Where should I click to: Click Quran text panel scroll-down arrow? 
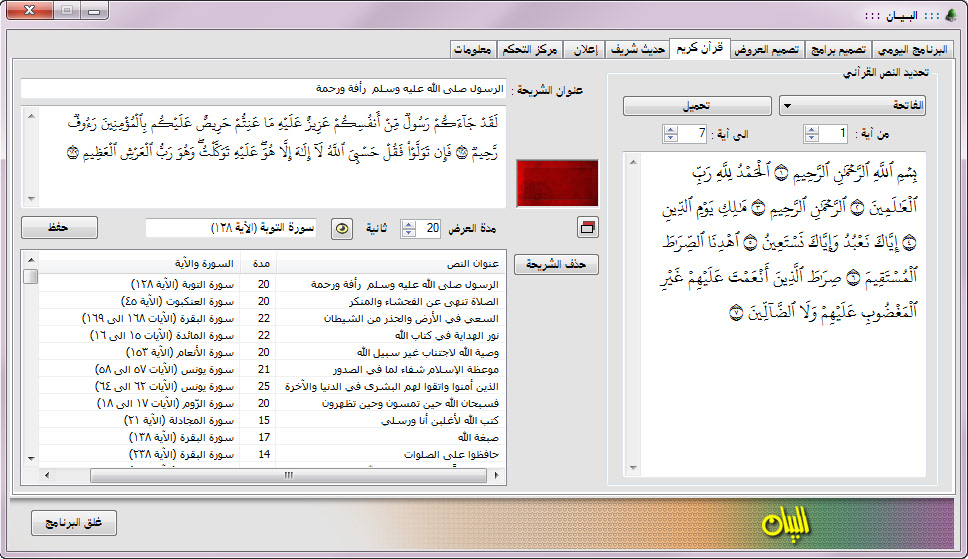633,468
